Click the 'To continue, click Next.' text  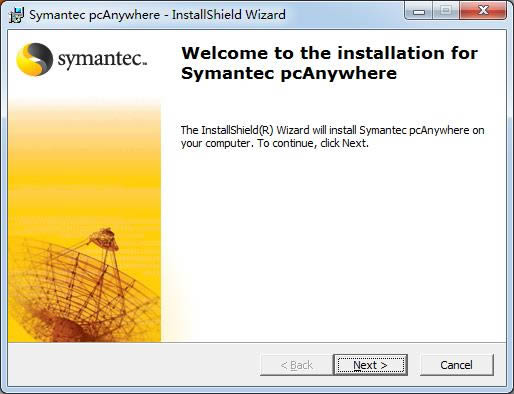313,143
